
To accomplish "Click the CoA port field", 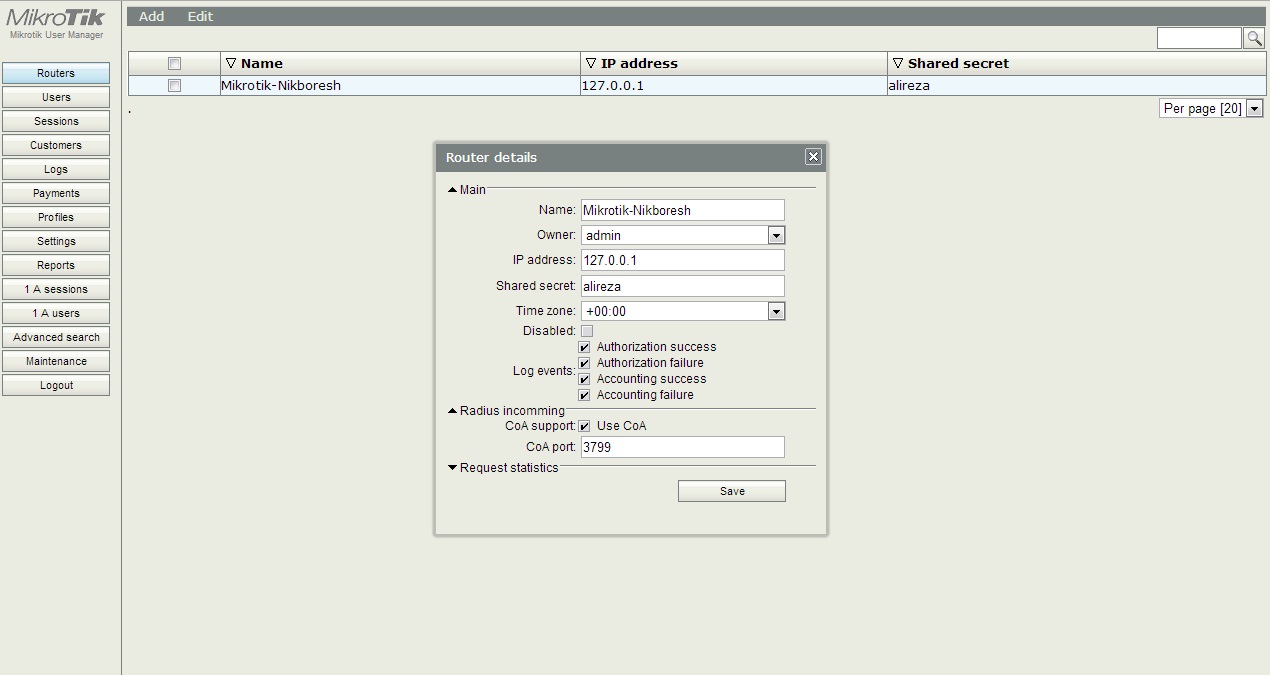I will point(683,447).
